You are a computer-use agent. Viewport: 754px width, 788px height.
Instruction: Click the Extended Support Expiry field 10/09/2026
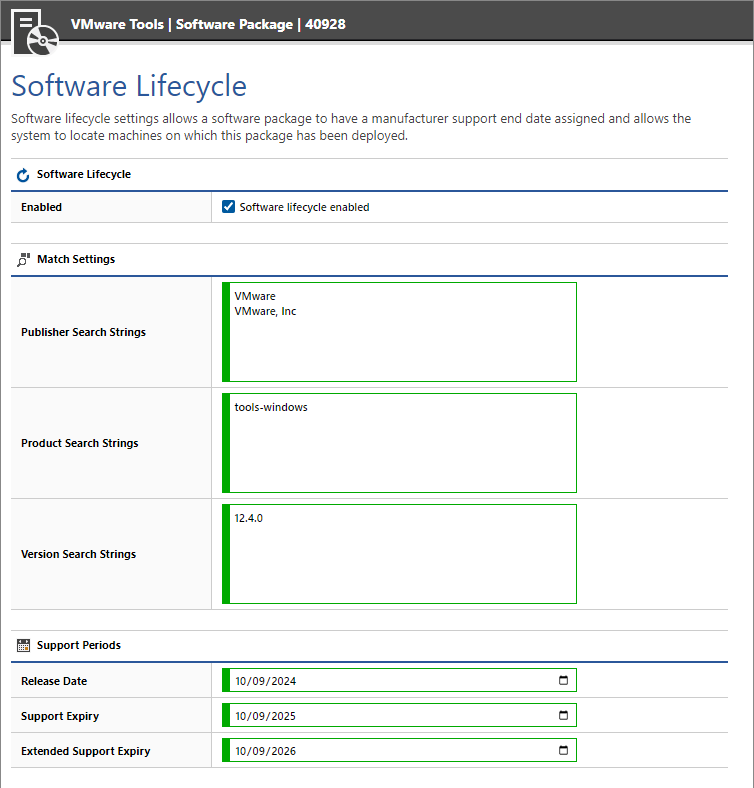[399, 750]
